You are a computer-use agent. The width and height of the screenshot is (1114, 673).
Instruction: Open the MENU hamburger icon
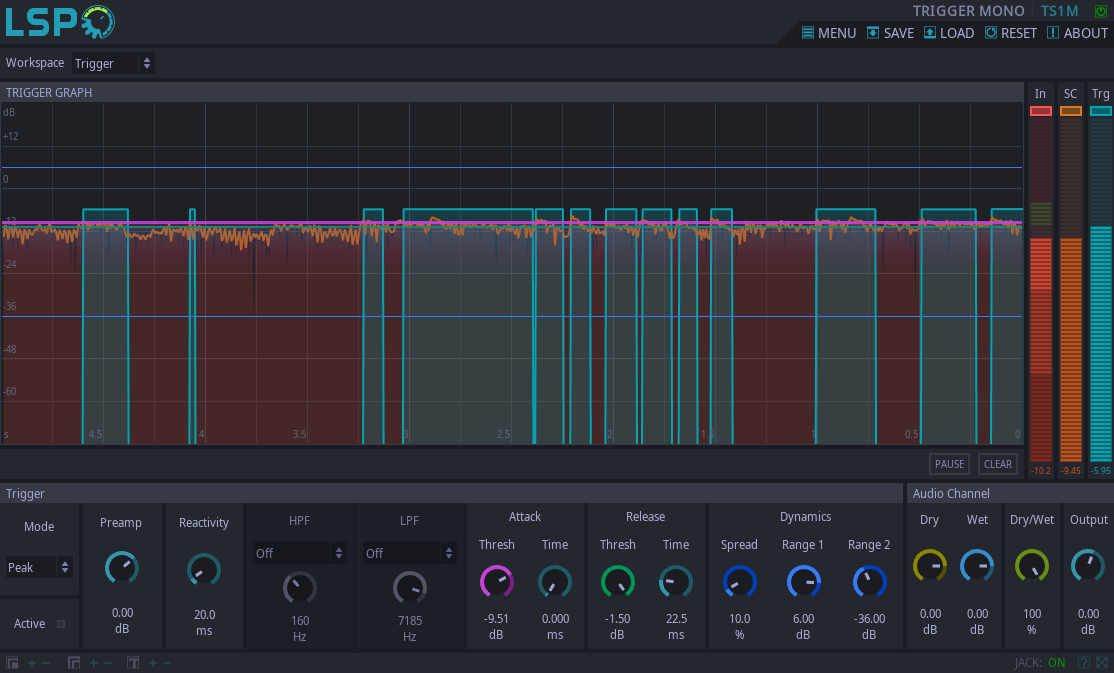[x=808, y=33]
